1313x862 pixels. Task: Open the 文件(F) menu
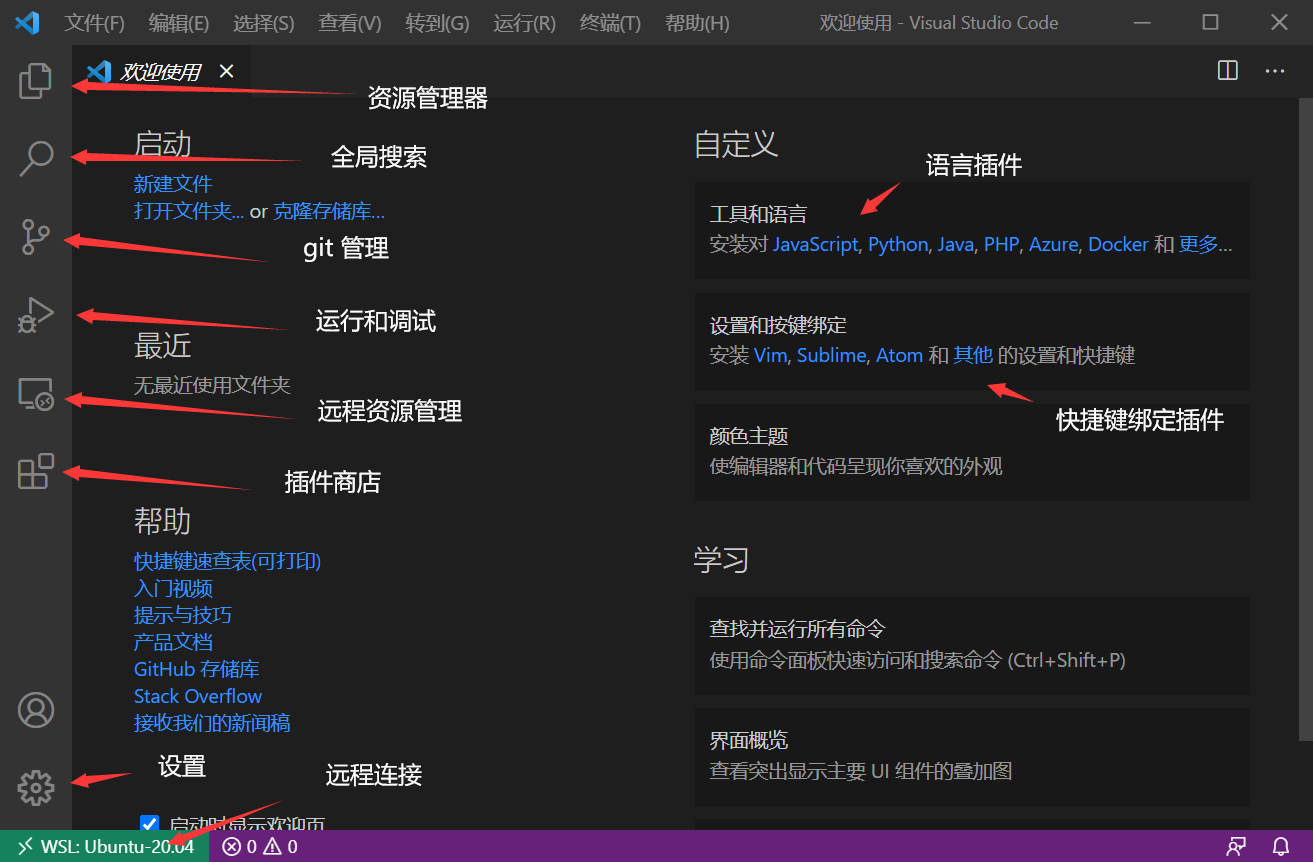pos(95,23)
